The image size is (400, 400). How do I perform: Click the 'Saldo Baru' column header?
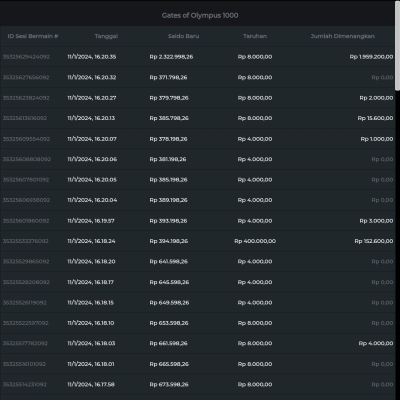[x=183, y=36]
